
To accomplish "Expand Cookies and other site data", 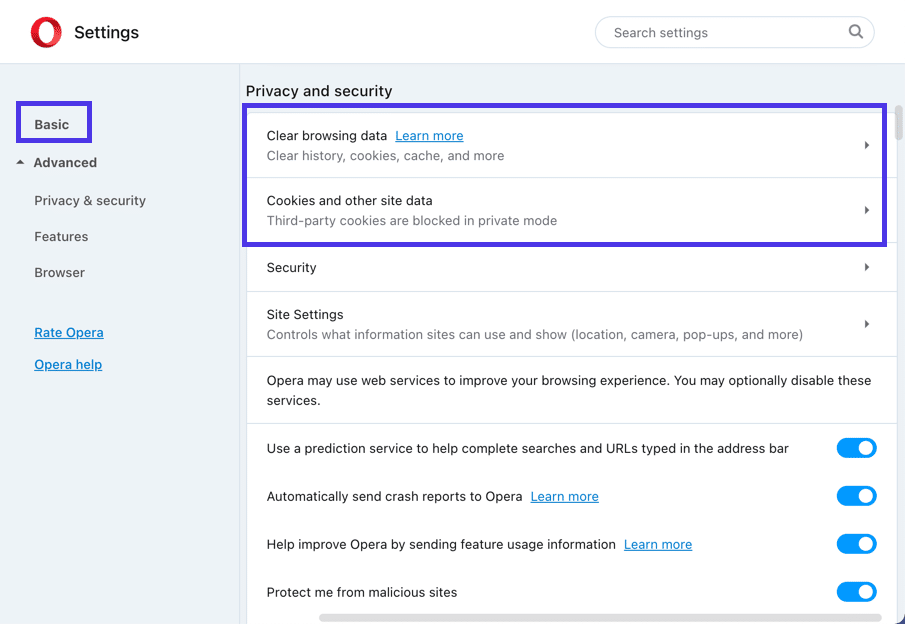I will click(866, 210).
